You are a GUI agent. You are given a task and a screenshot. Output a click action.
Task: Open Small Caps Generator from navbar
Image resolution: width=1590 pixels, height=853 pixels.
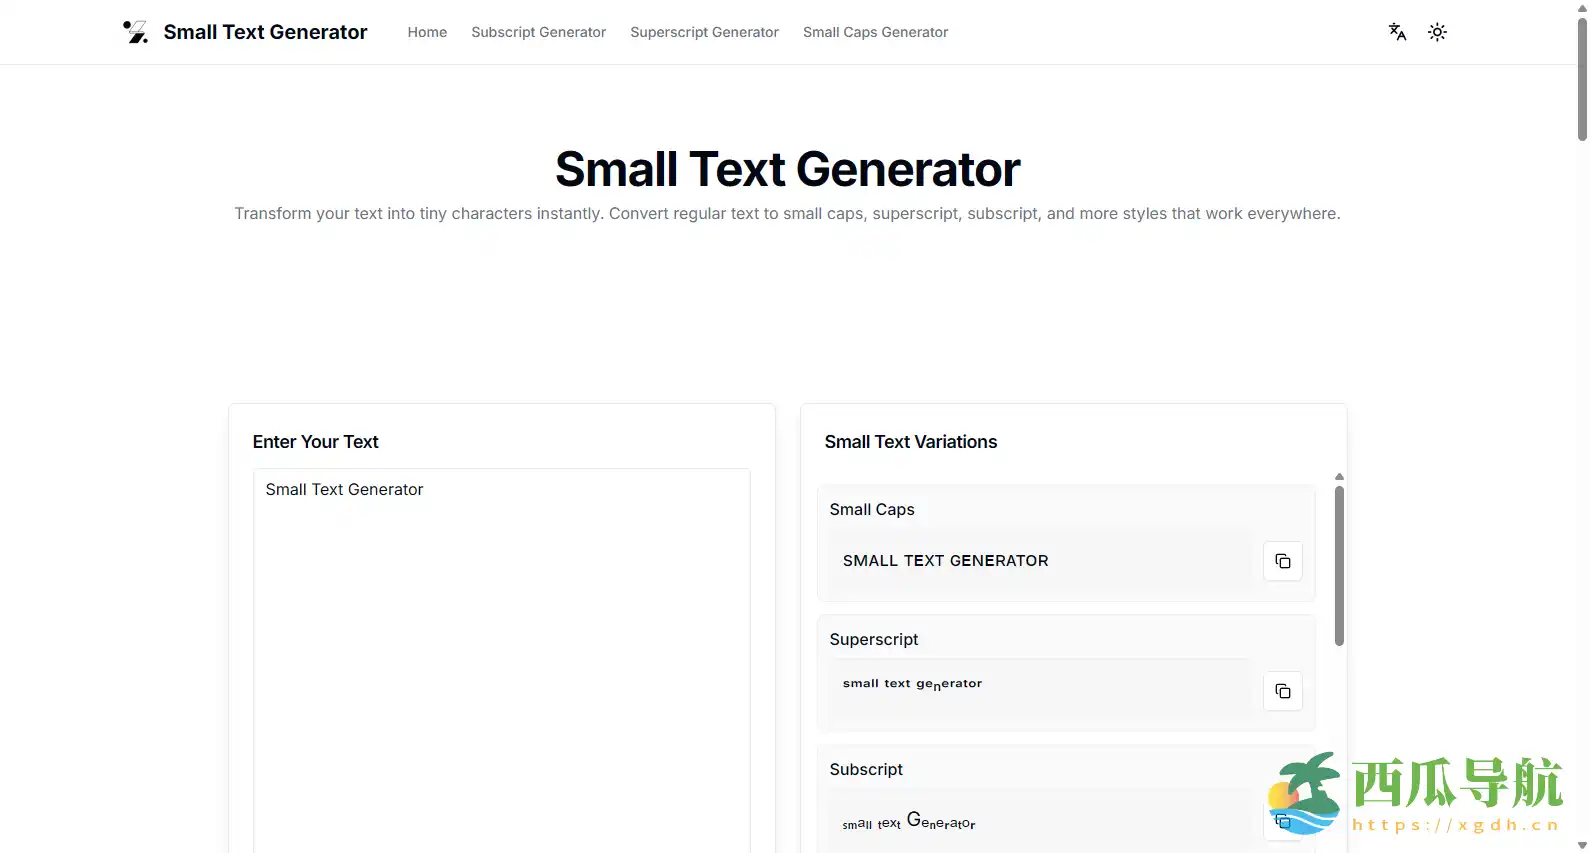tap(875, 32)
